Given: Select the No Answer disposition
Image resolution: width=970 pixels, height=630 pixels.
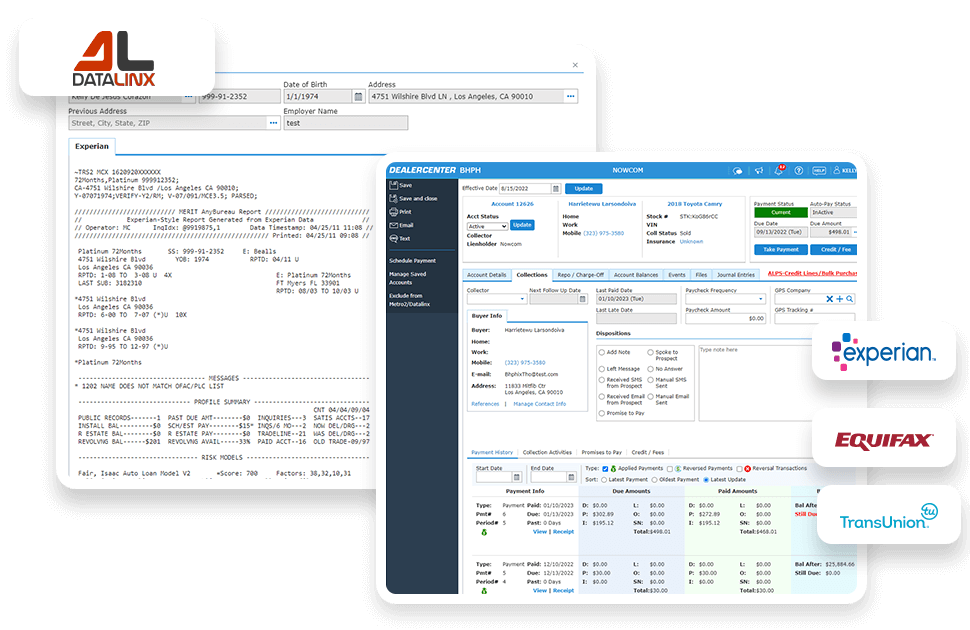Looking at the screenshot, I should coord(650,369).
